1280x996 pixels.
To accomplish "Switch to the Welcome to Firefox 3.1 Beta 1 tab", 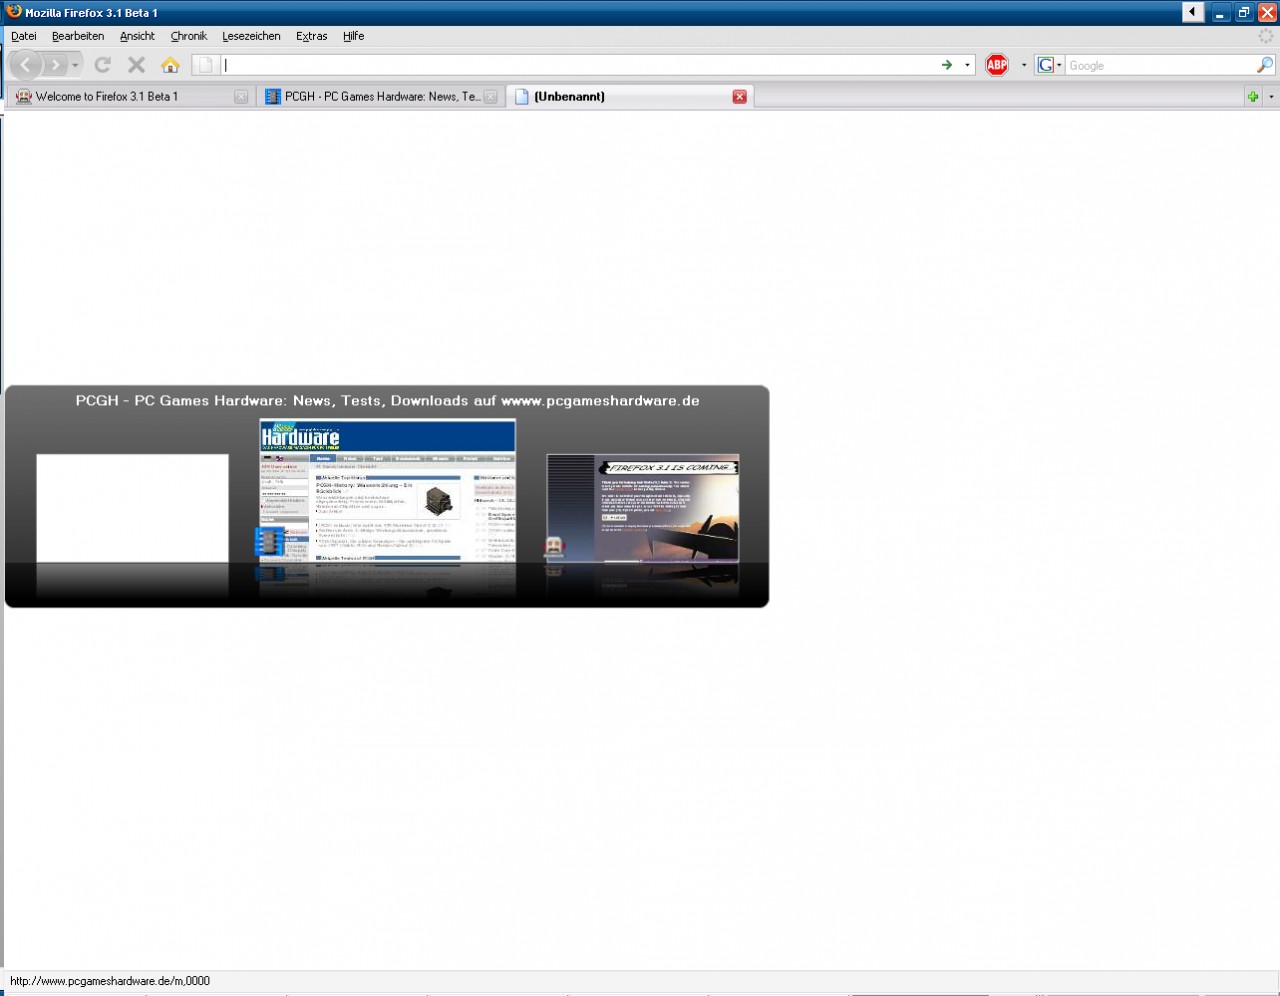I will tap(131, 97).
